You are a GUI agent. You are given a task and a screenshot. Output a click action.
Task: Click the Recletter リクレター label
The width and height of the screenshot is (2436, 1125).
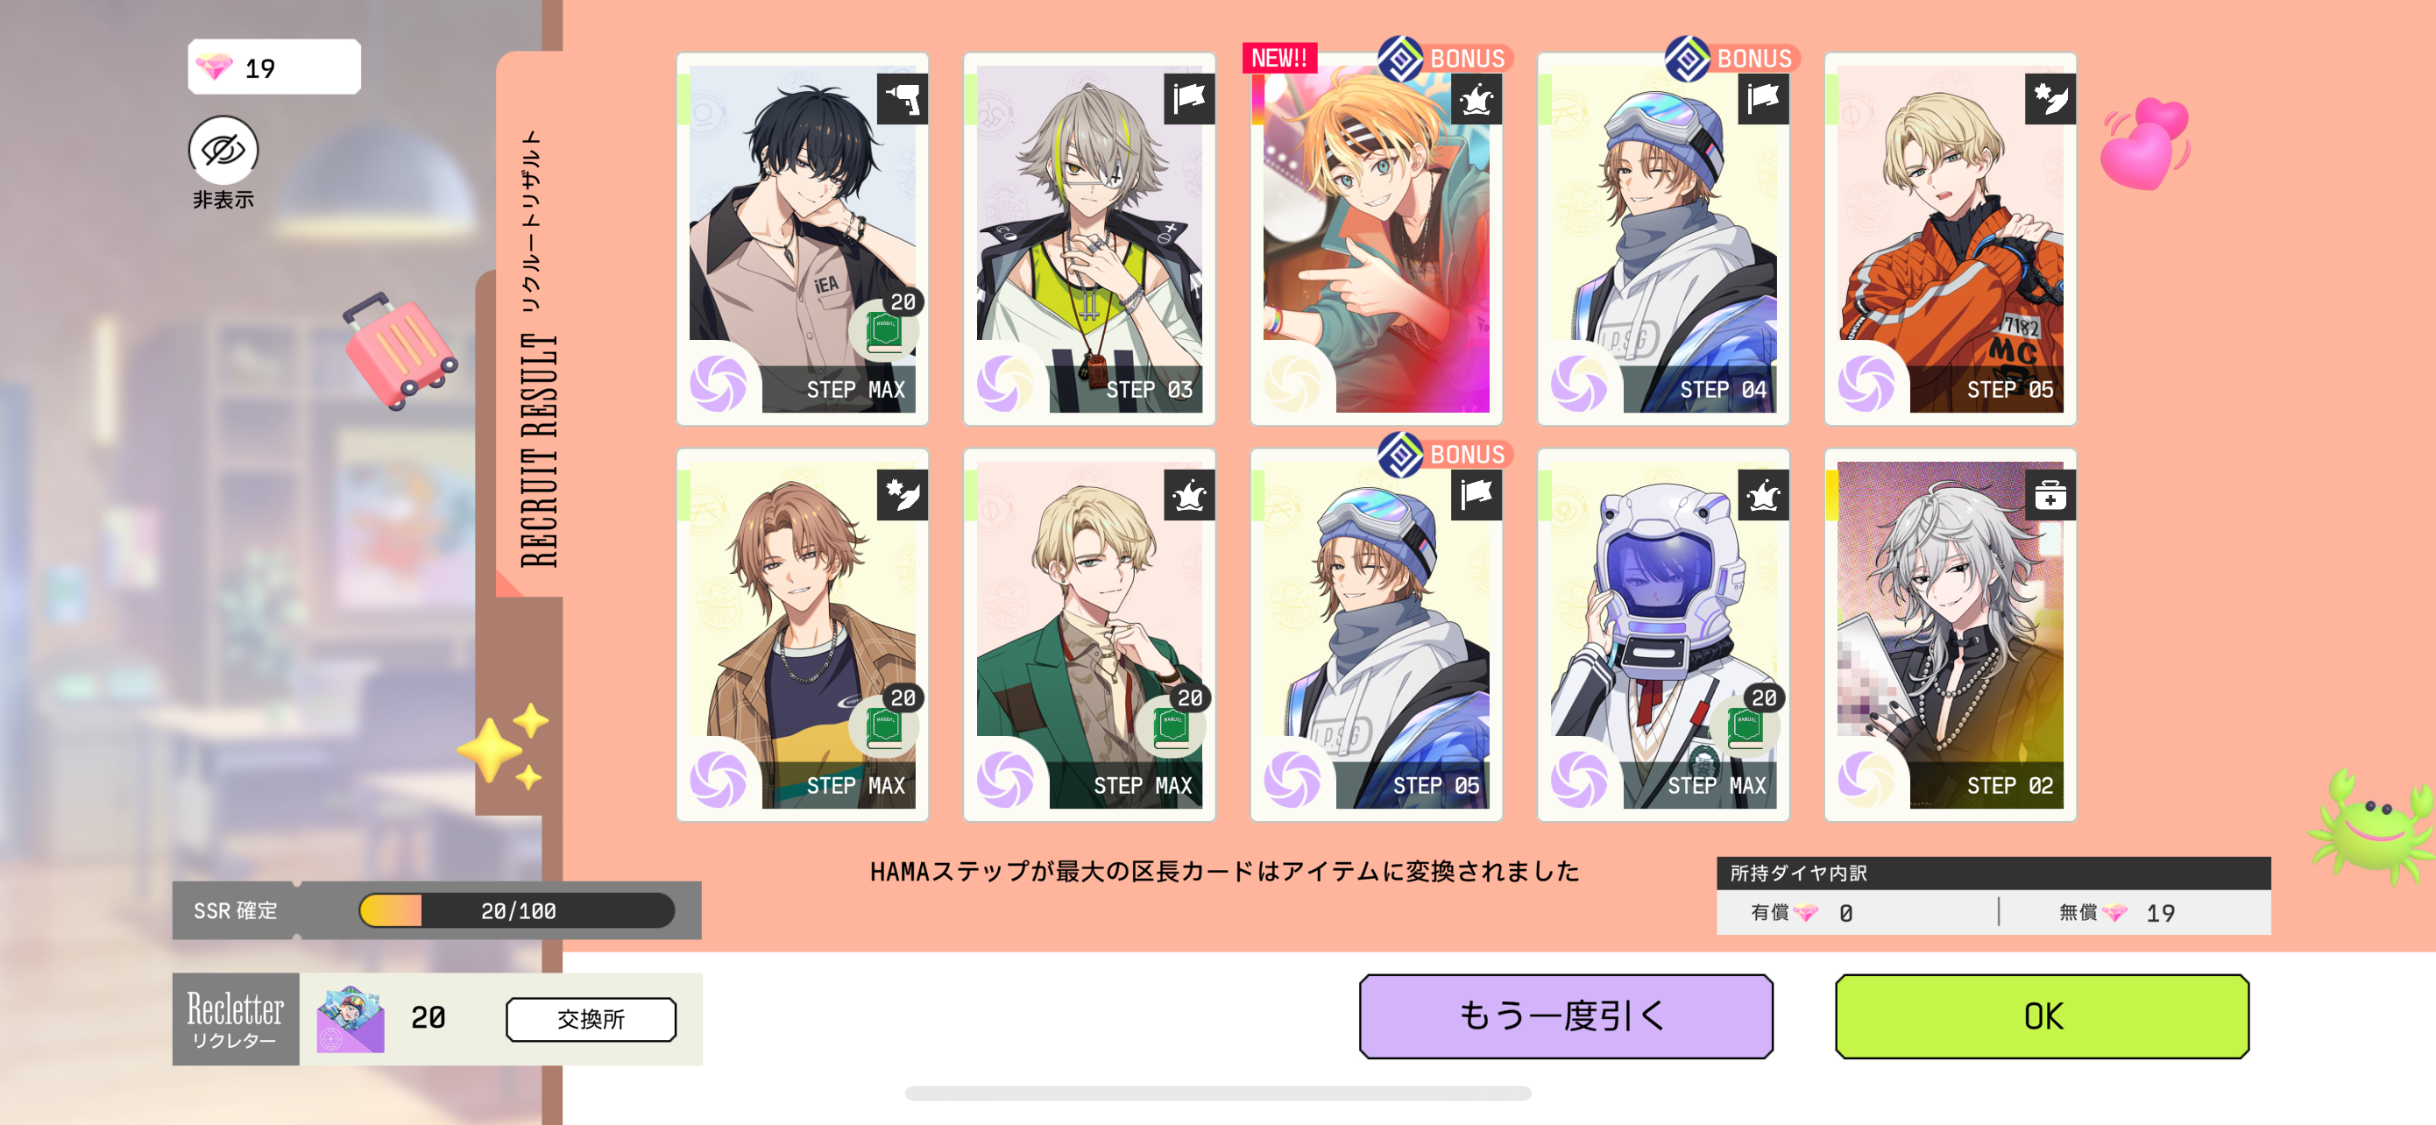(236, 1019)
